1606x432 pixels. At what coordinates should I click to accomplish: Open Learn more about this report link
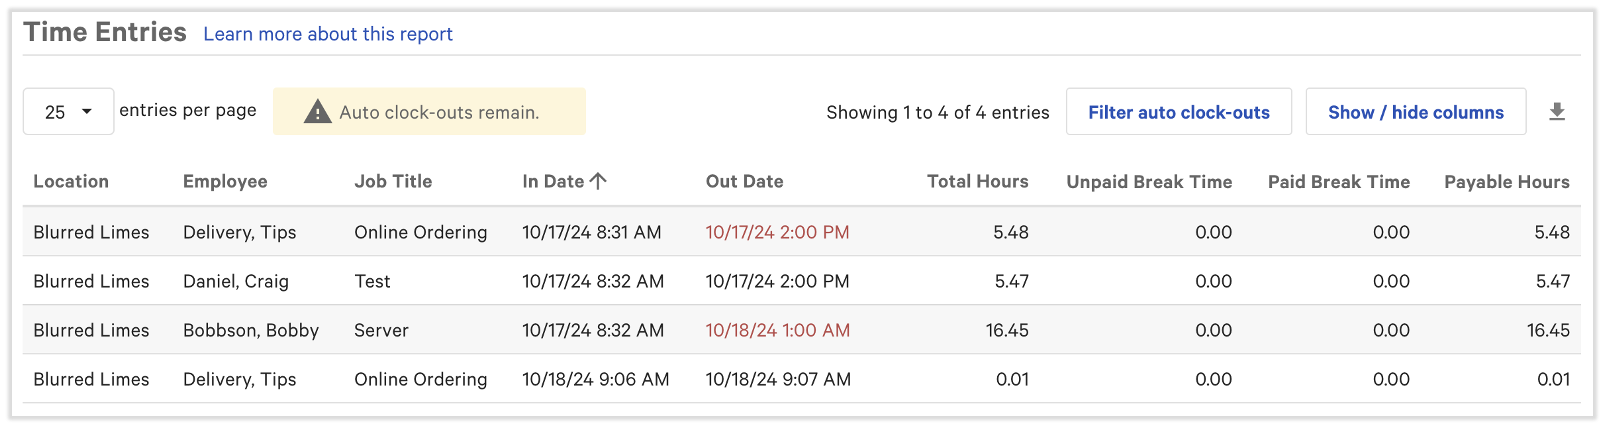click(328, 34)
